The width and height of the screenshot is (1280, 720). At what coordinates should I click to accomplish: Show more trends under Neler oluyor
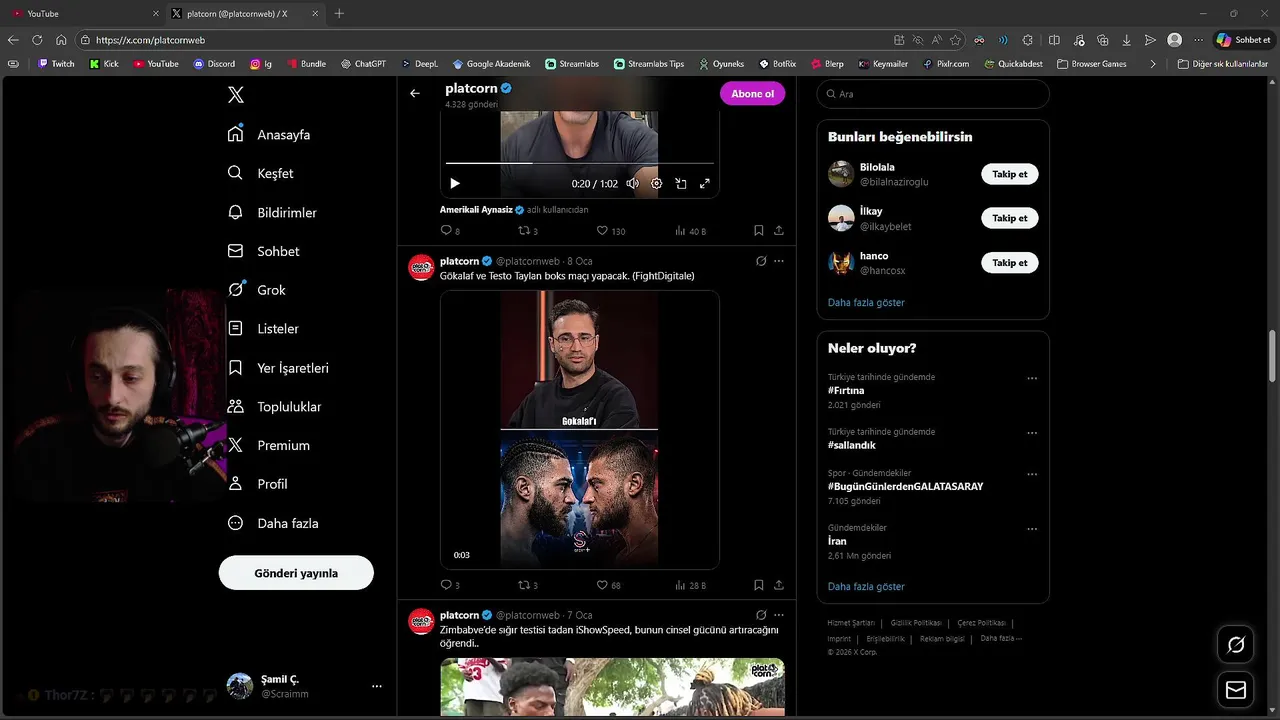(866, 586)
